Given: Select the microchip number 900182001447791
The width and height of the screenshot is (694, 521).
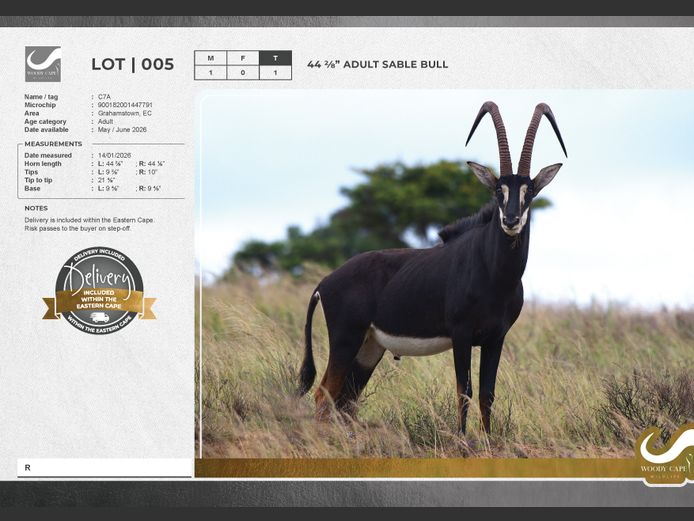Looking at the screenshot, I should 125,105.
